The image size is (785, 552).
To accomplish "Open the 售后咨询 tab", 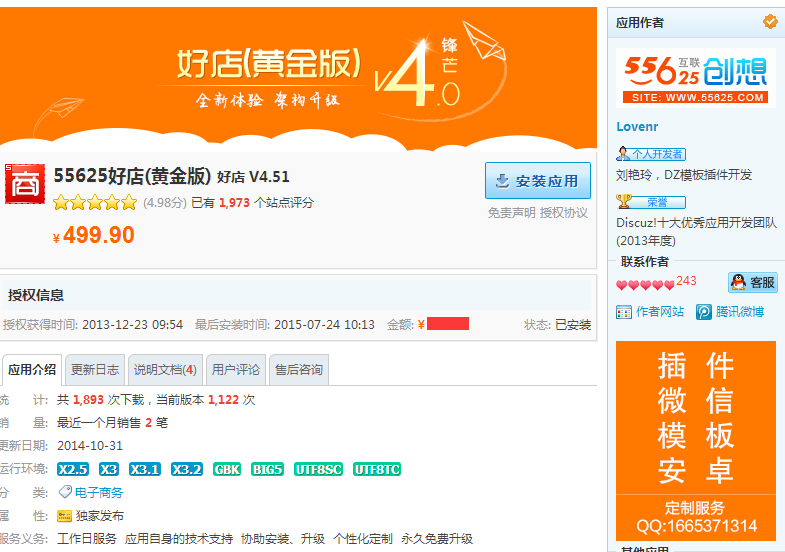I will tap(299, 370).
